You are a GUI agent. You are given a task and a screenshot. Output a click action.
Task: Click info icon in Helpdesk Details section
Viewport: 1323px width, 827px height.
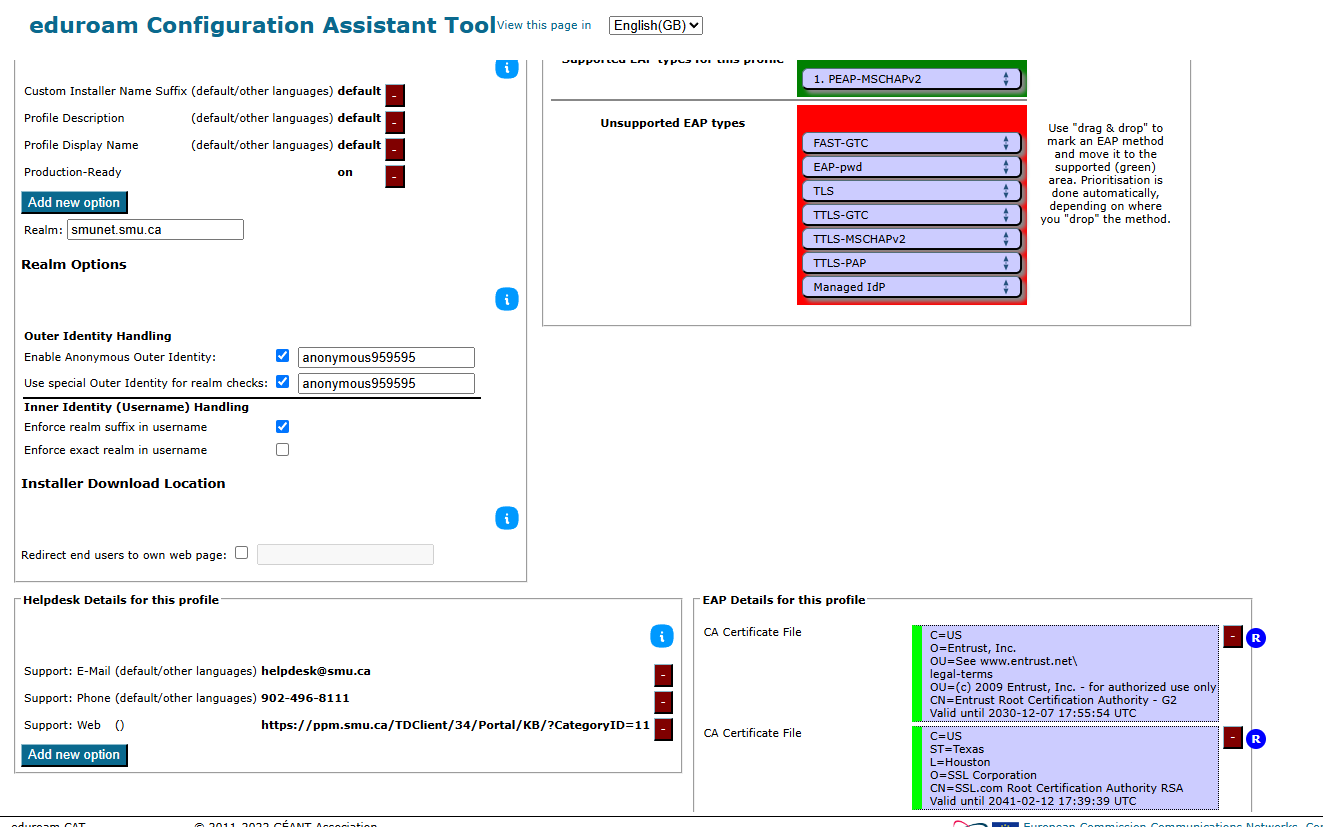[x=662, y=636]
